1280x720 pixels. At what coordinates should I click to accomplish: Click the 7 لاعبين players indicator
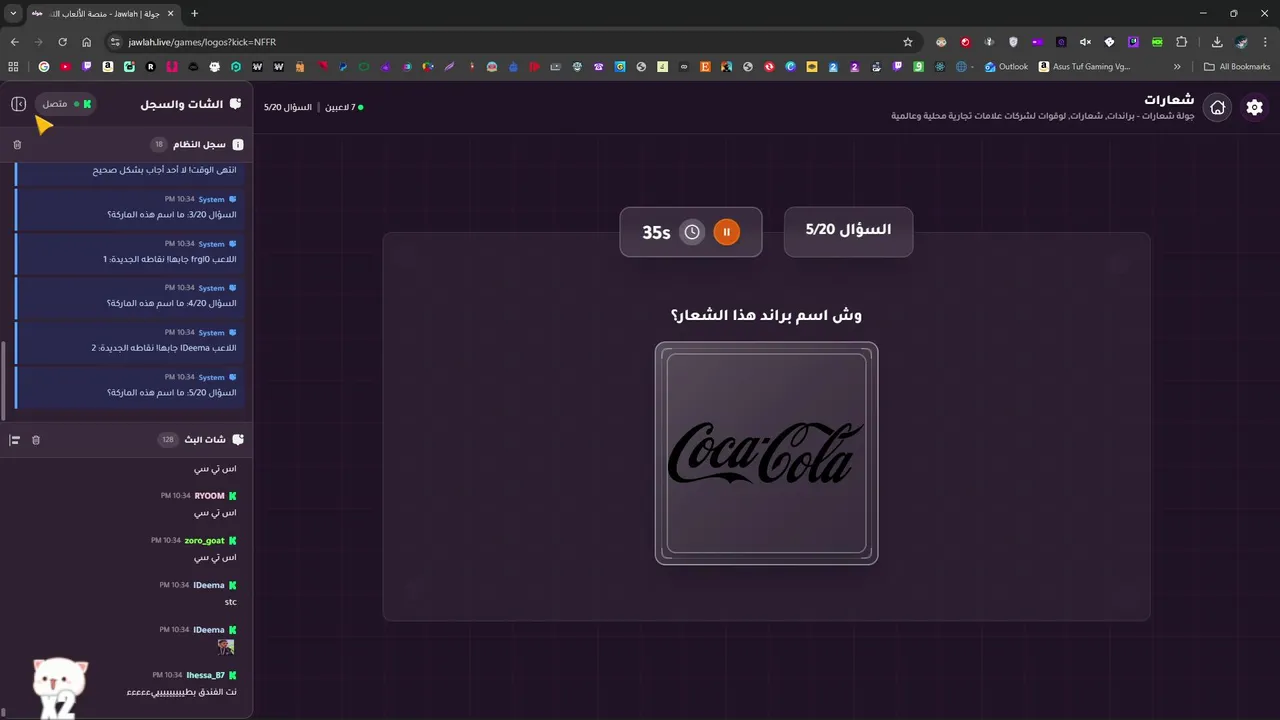tap(344, 107)
